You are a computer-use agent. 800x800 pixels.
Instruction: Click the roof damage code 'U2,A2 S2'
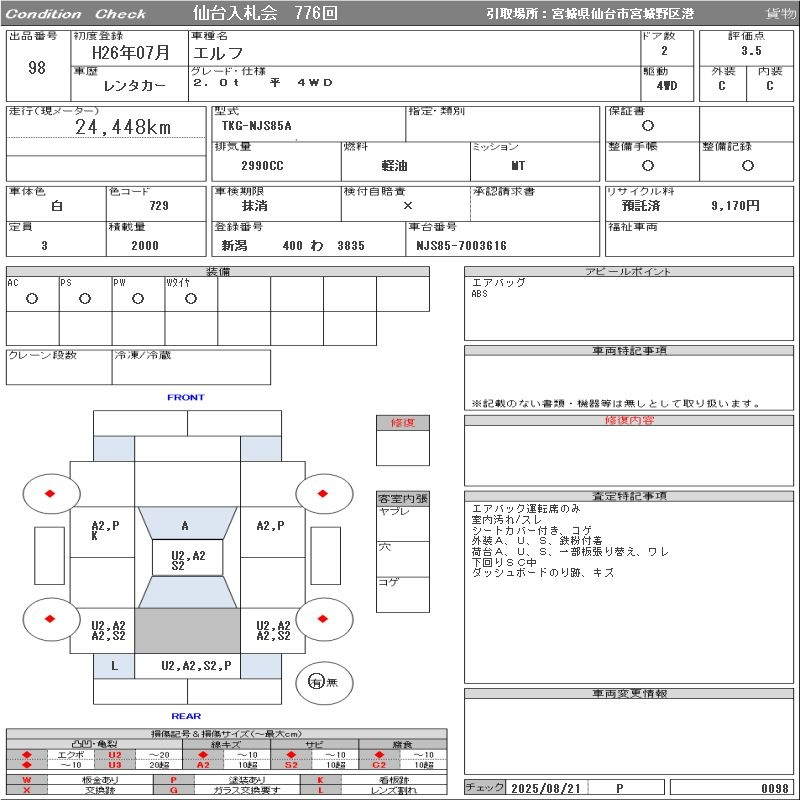pos(188,560)
